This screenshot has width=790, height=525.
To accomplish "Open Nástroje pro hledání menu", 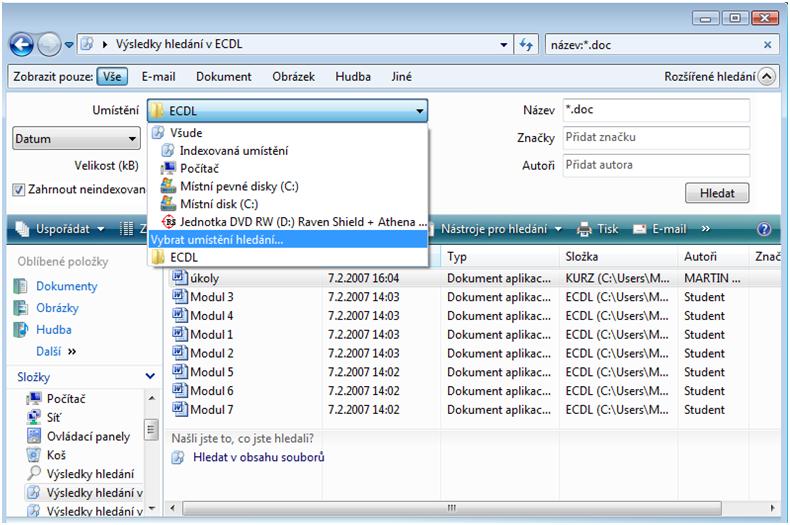I will [501, 229].
